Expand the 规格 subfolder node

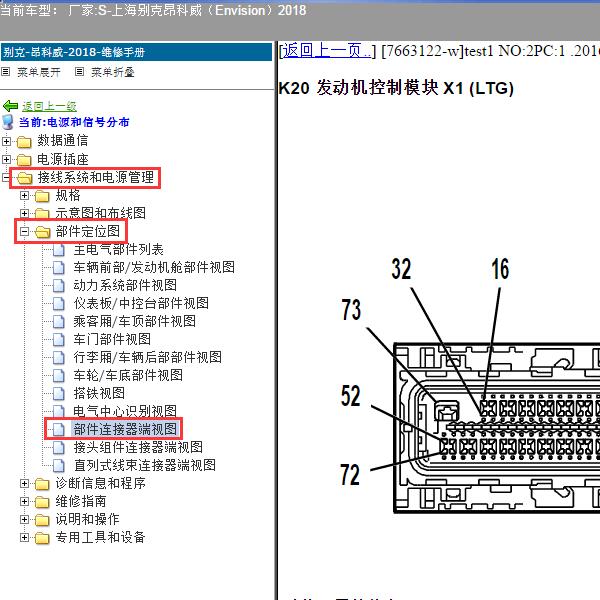(24, 196)
